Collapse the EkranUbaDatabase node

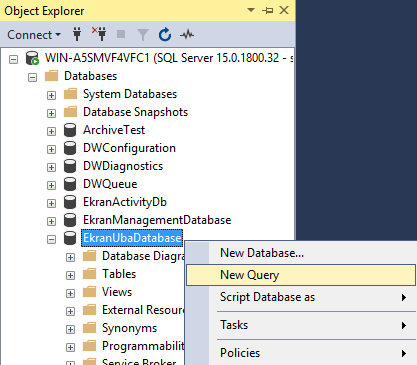tap(51, 240)
